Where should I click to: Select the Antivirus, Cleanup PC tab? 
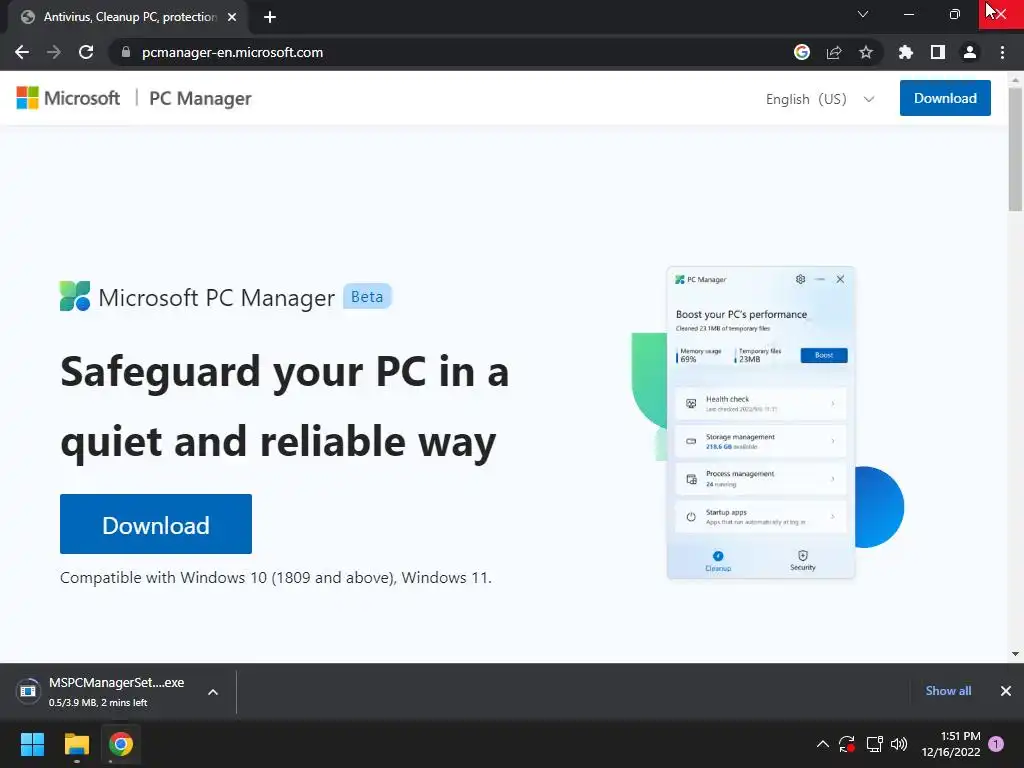click(x=128, y=17)
